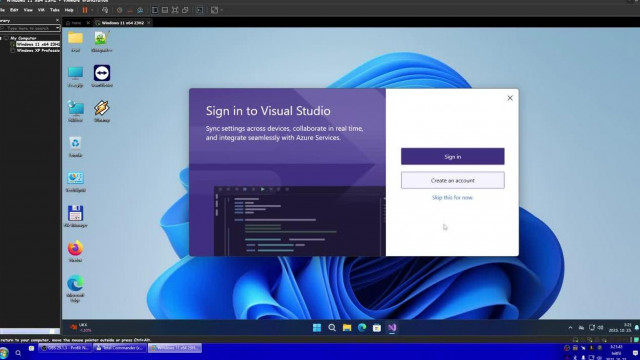Click the Microsoft Edge desktop icon

[76, 288]
